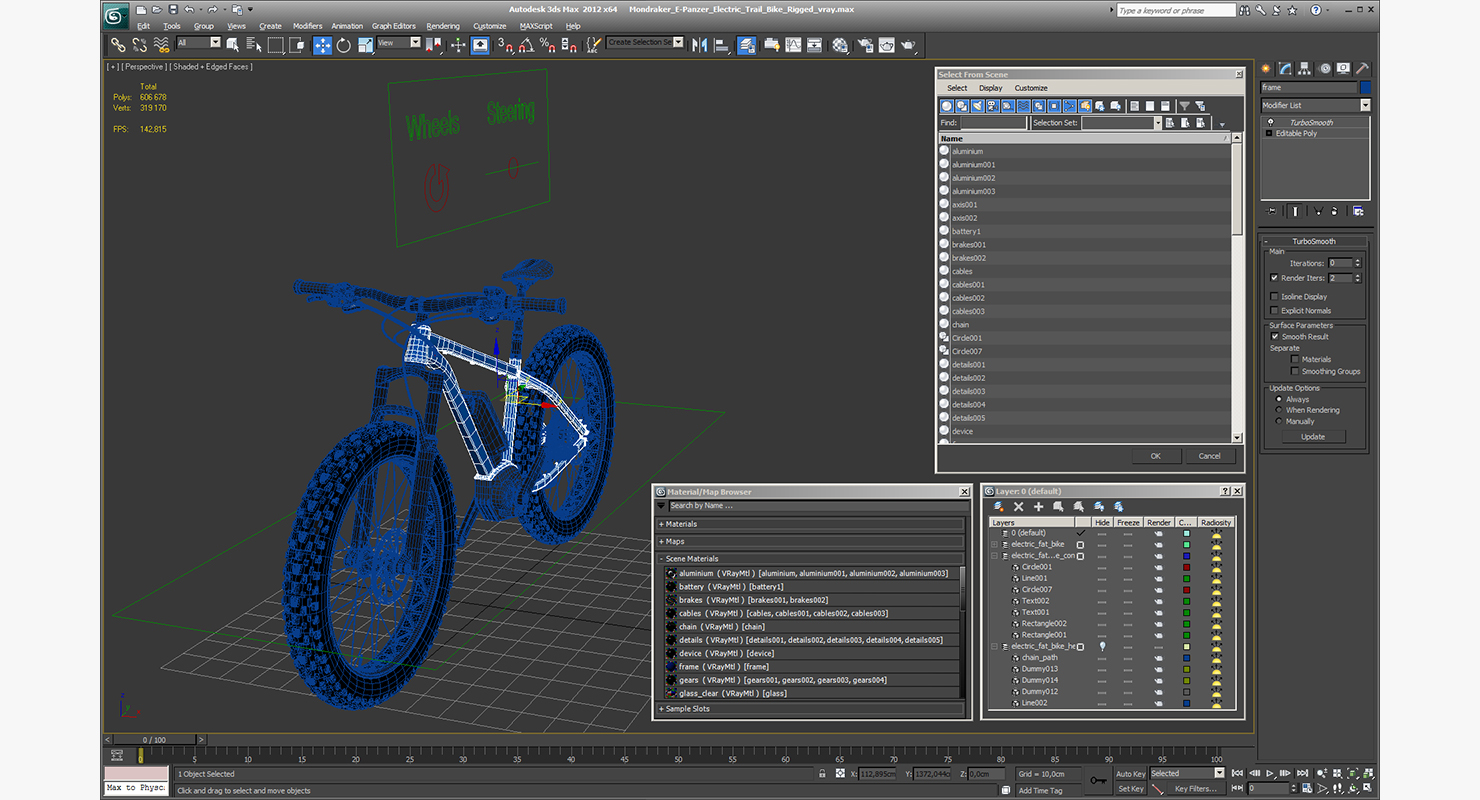Open the selection filter All dropdown
The image size is (1480, 800).
click(x=198, y=43)
